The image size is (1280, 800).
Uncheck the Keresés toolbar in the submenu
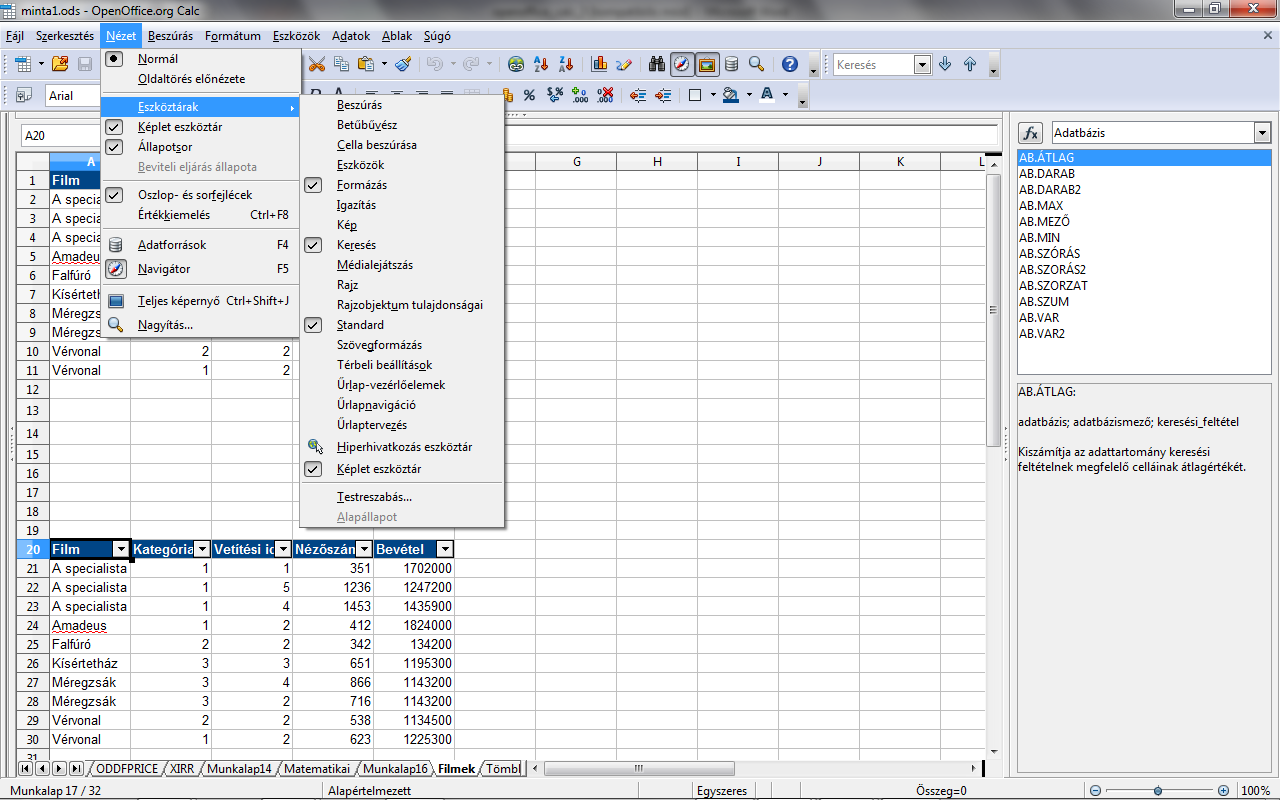tap(402, 245)
